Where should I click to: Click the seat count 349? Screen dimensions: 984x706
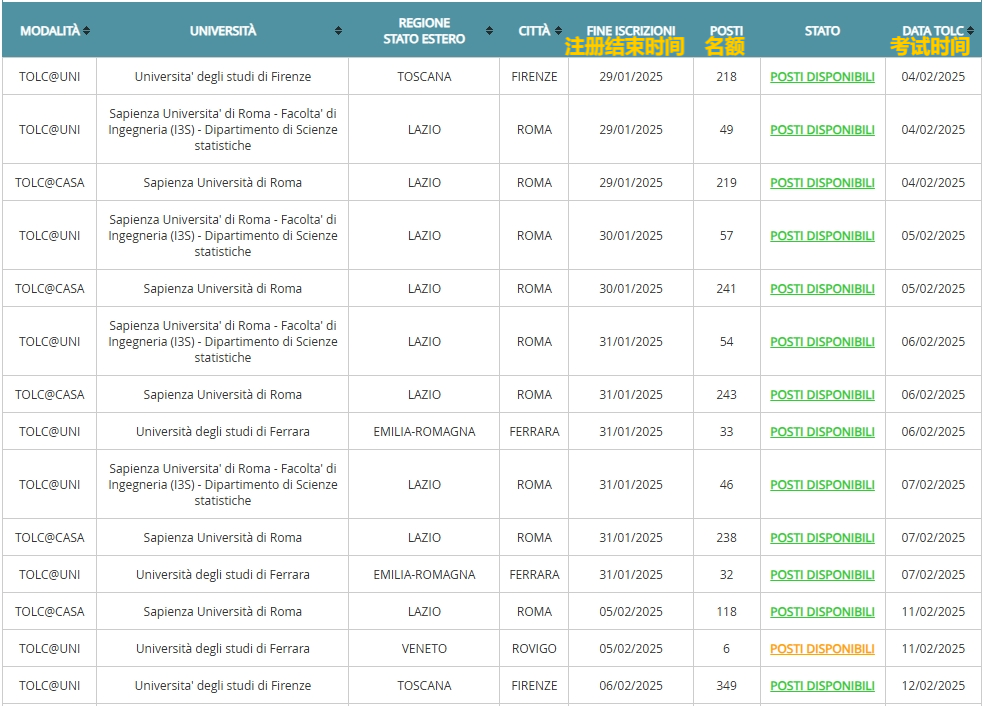point(726,686)
